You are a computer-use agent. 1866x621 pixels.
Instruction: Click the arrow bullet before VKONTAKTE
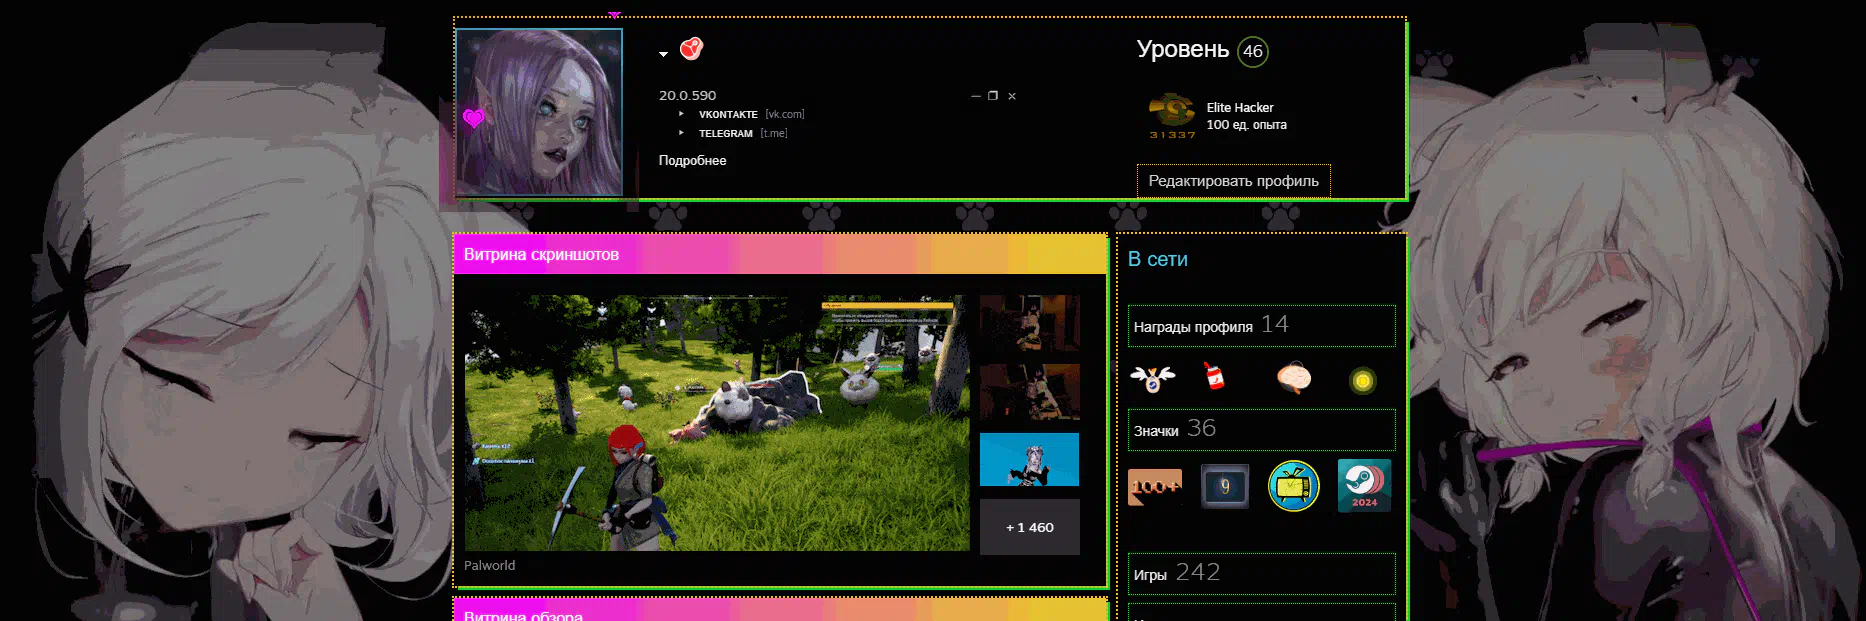click(682, 114)
